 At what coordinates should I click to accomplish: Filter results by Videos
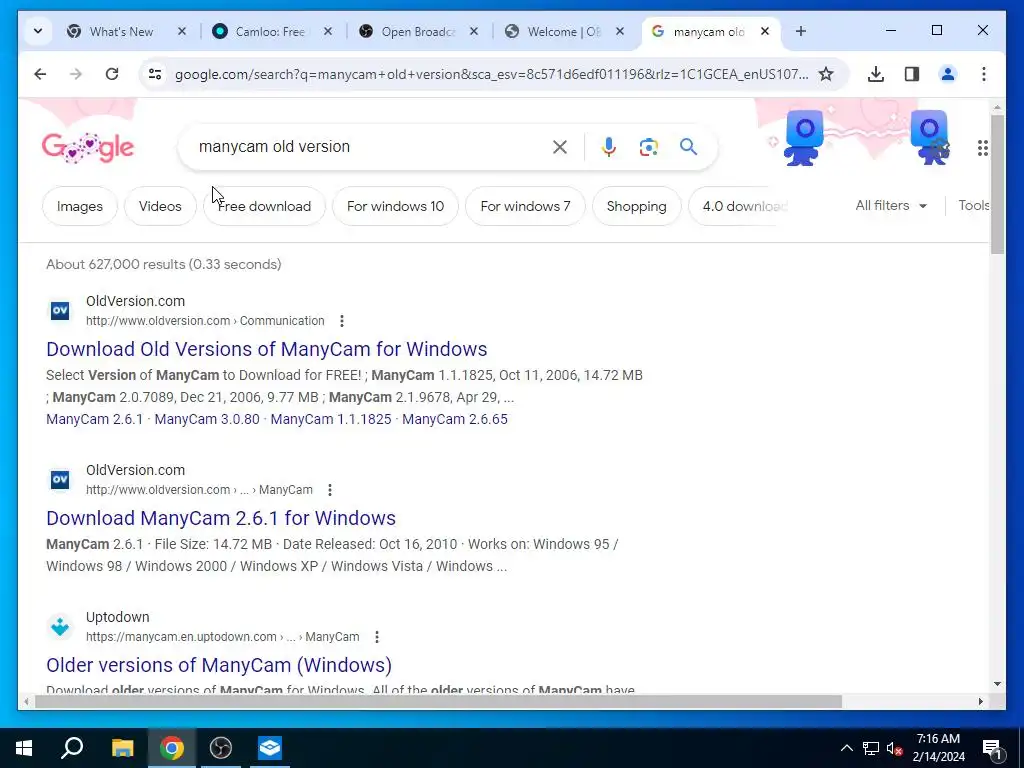(160, 206)
